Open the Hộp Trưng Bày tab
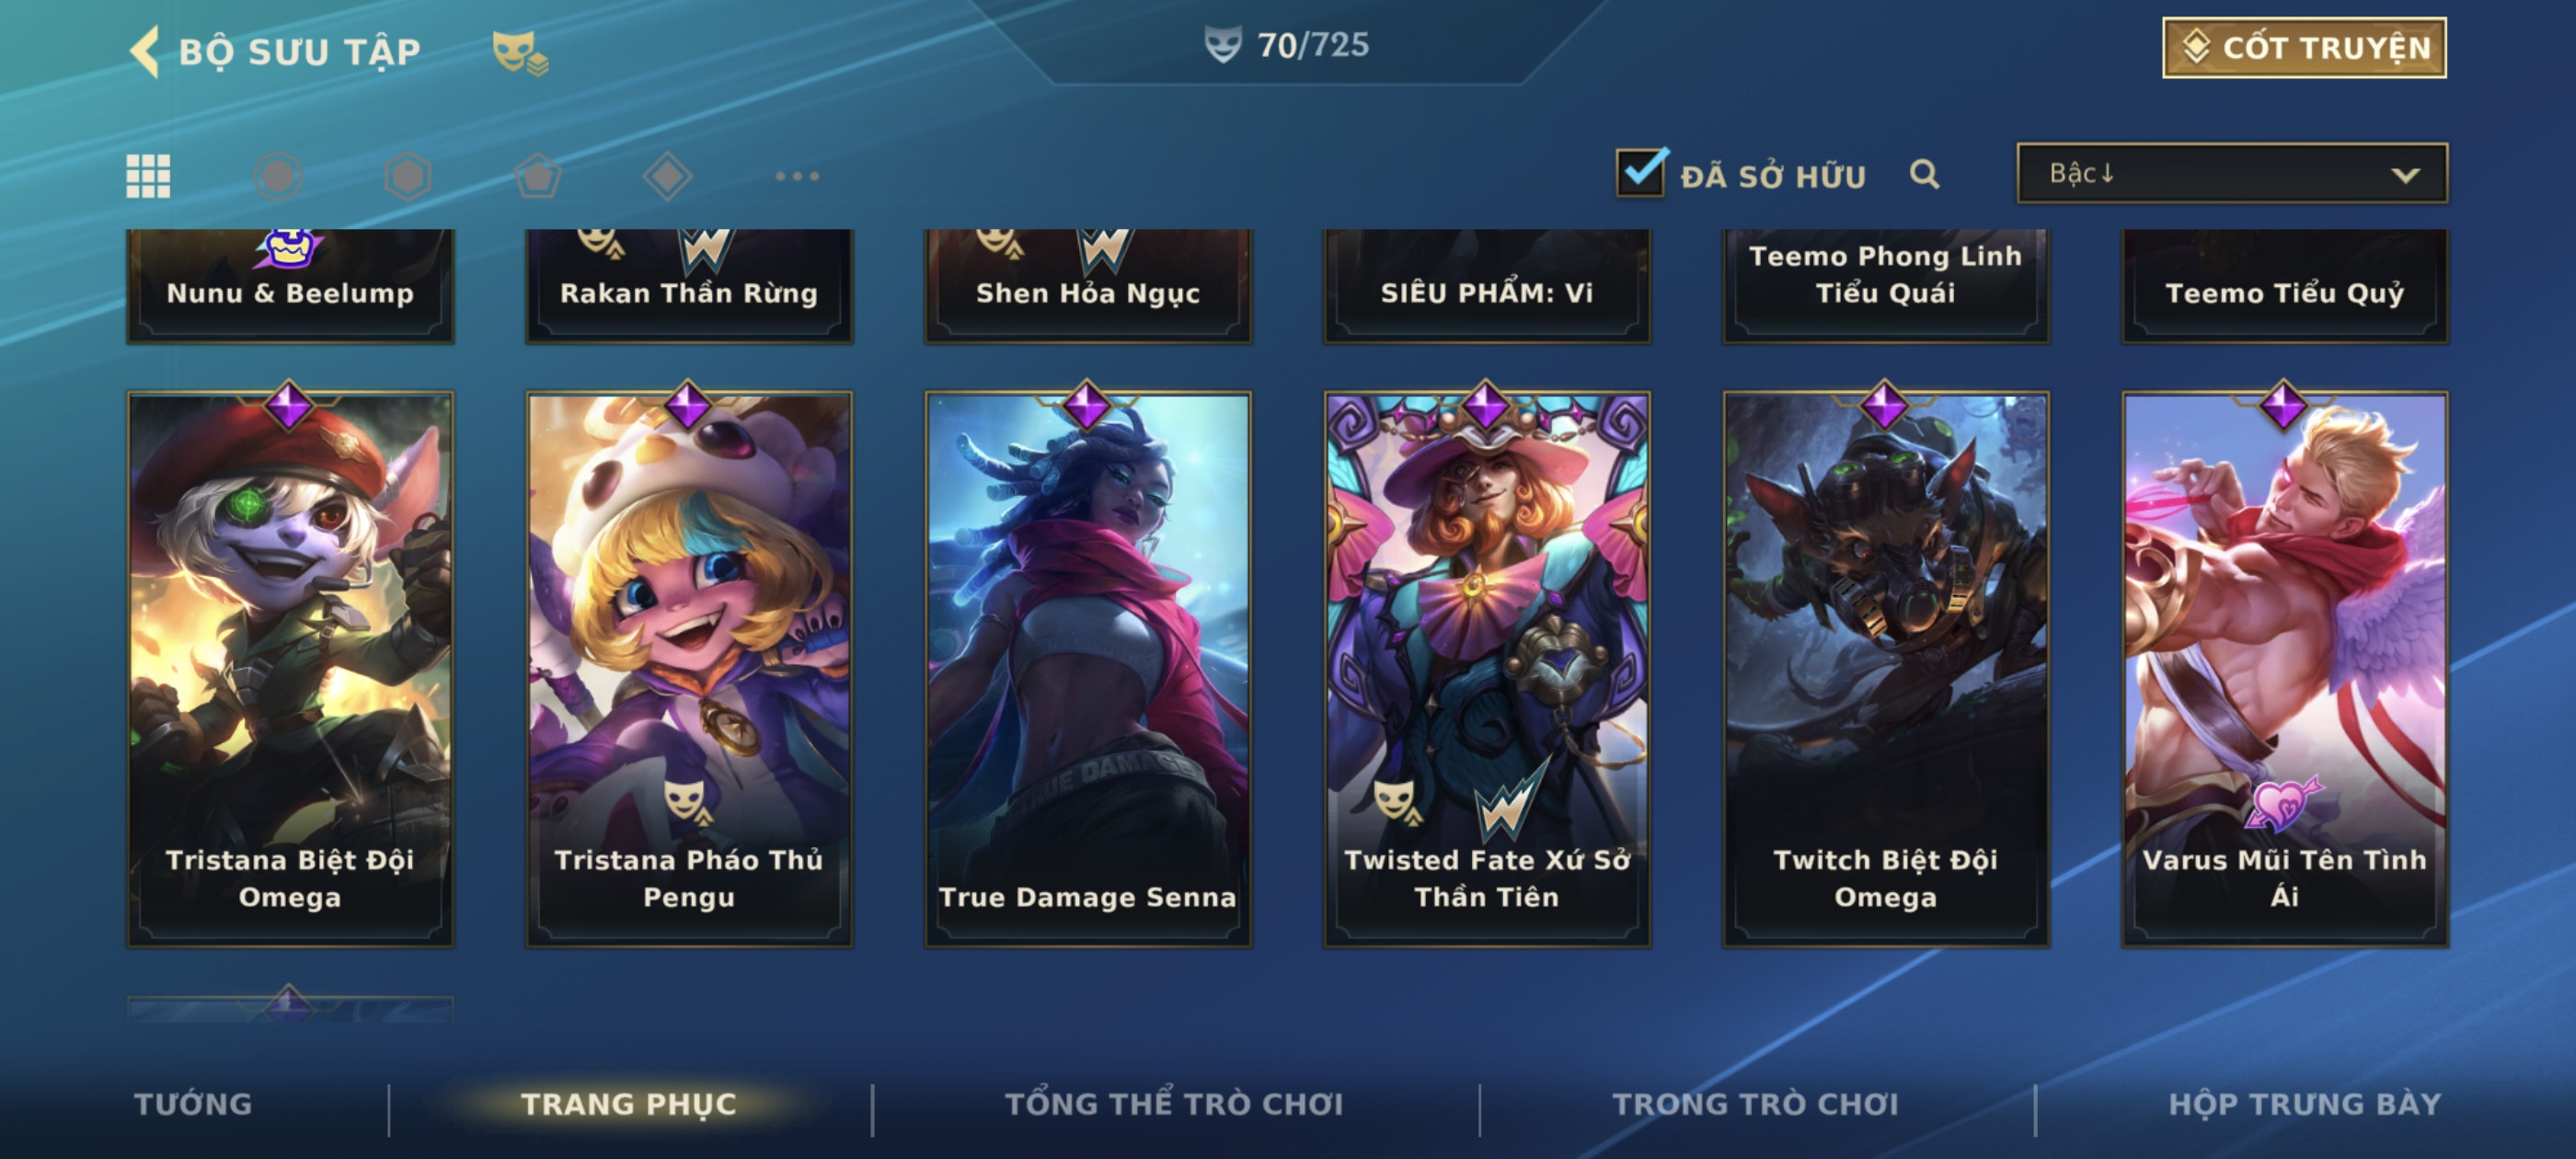2576x1159 pixels. click(x=2304, y=1103)
